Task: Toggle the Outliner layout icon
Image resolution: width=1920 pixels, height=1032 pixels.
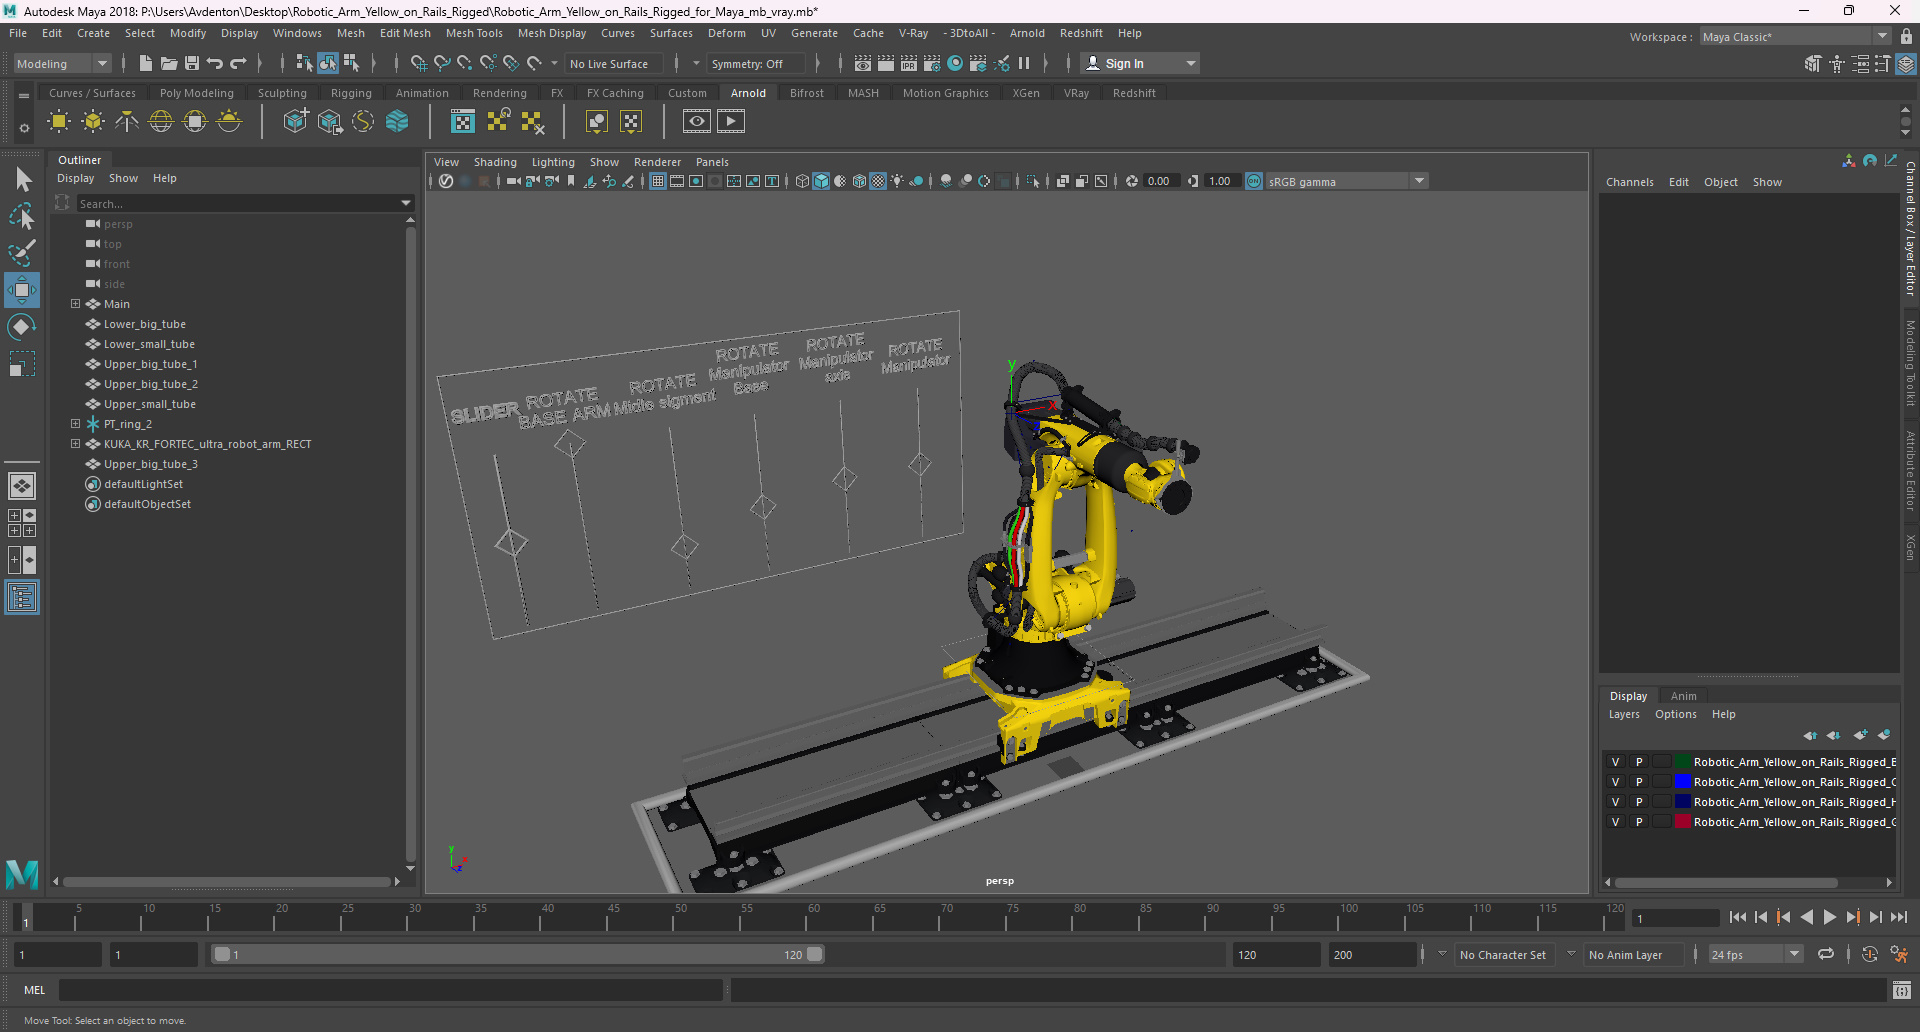Action: tap(22, 598)
